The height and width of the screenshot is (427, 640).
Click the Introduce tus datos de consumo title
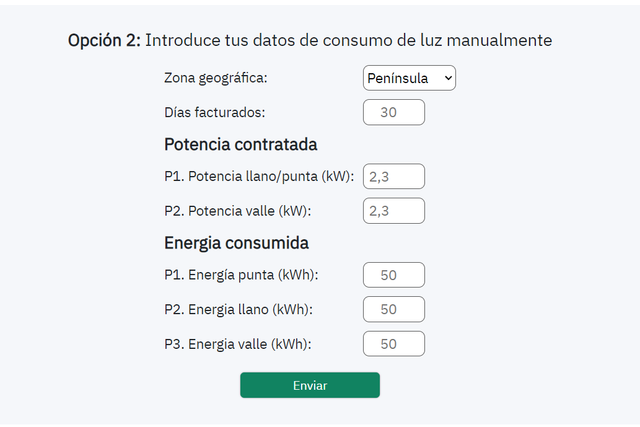(349, 40)
